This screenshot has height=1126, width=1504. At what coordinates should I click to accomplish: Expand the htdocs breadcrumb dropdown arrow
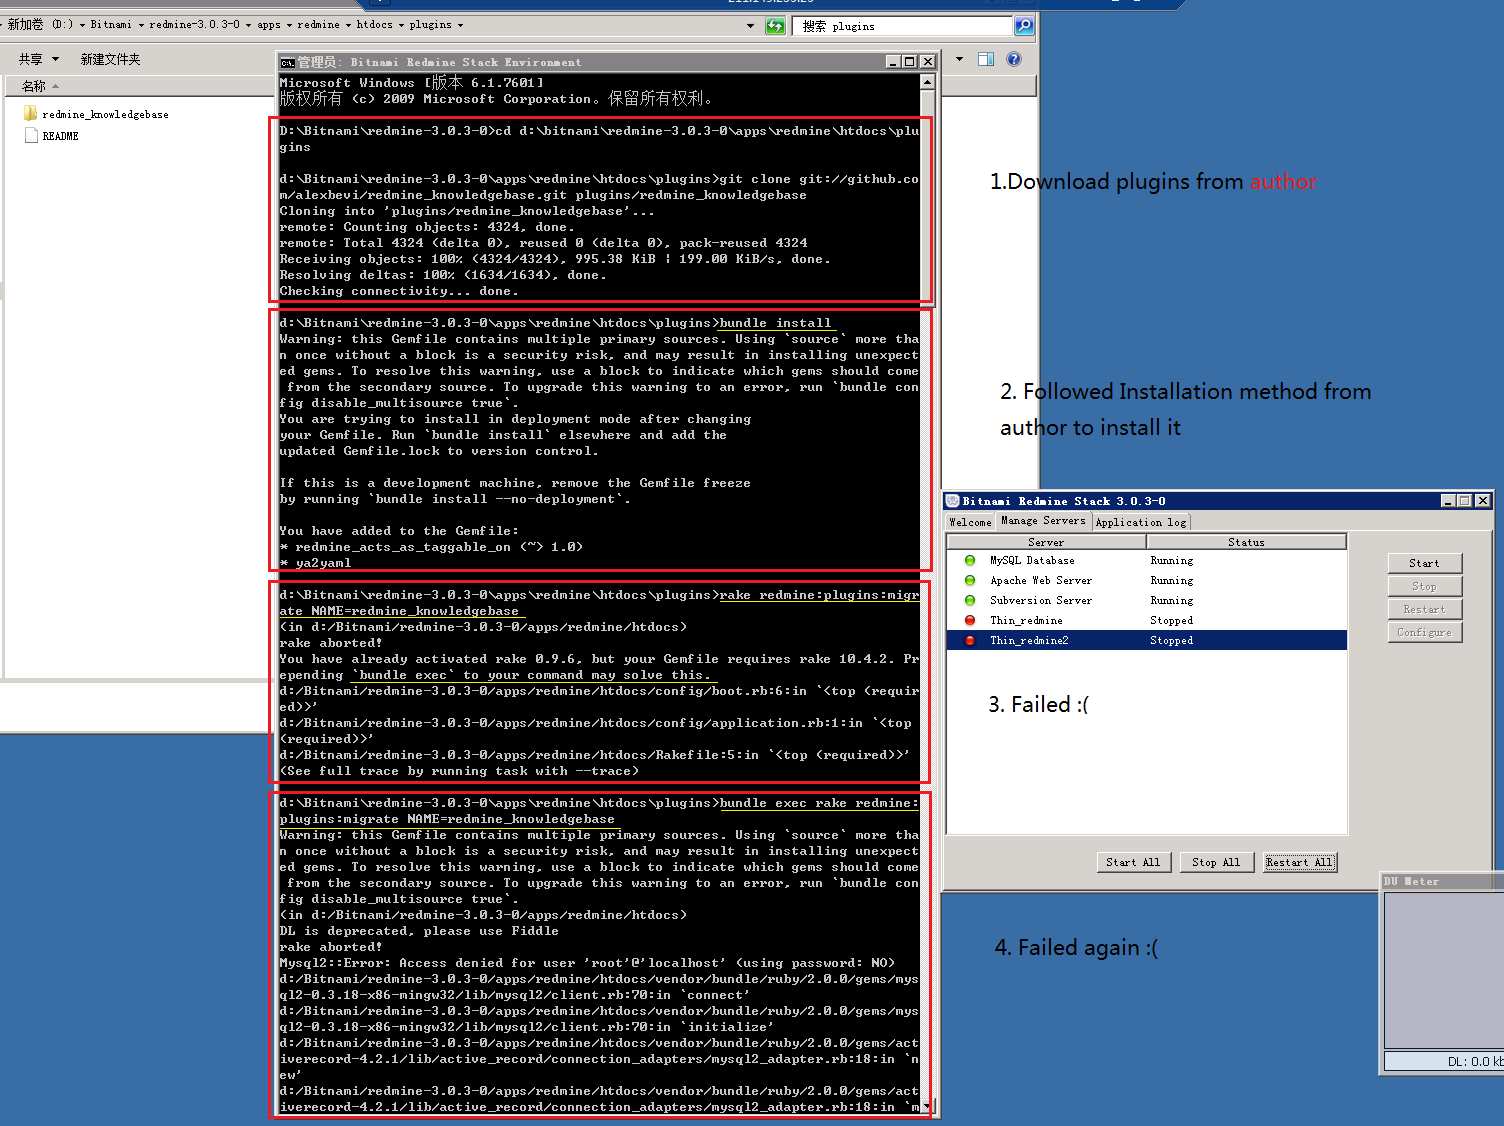tap(401, 25)
